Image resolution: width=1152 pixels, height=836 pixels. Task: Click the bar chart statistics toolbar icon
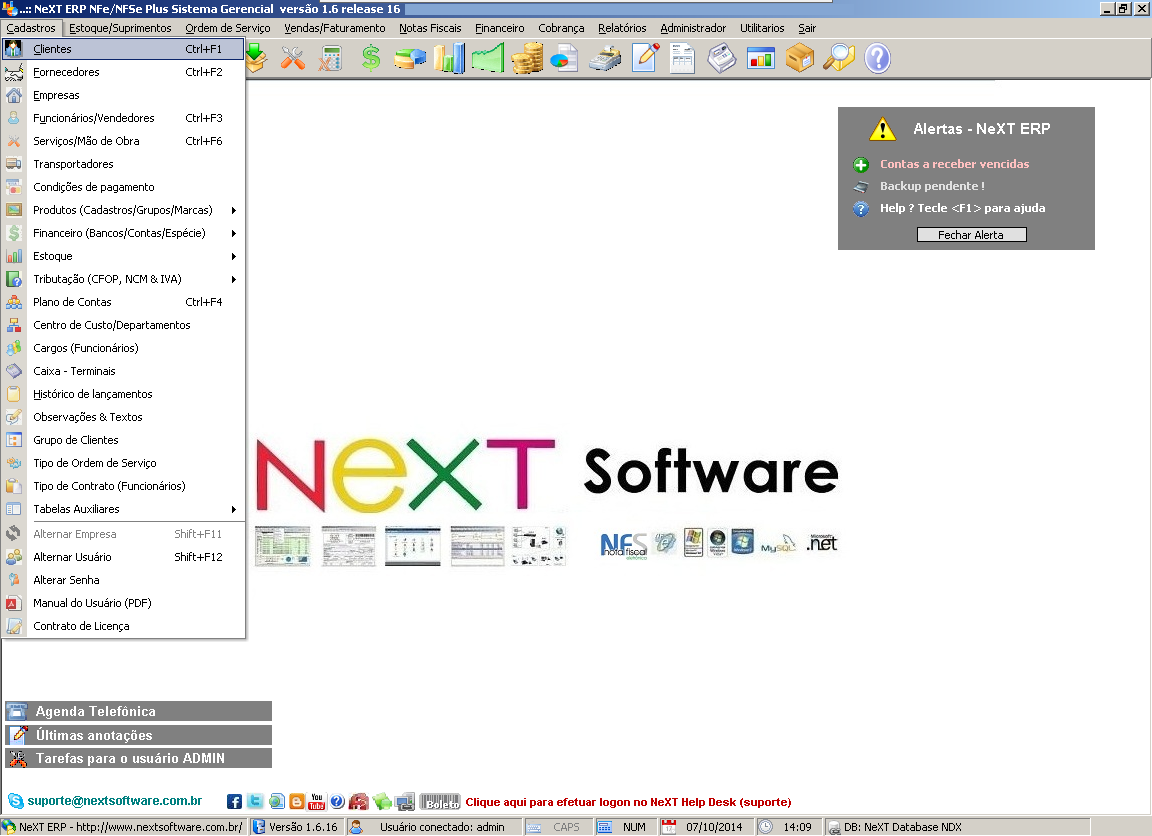point(447,59)
